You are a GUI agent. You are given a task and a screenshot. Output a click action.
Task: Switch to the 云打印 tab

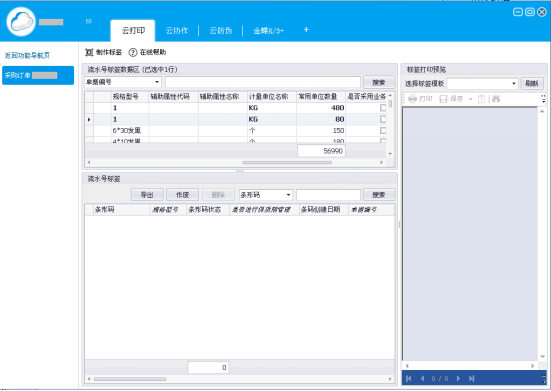point(133,31)
